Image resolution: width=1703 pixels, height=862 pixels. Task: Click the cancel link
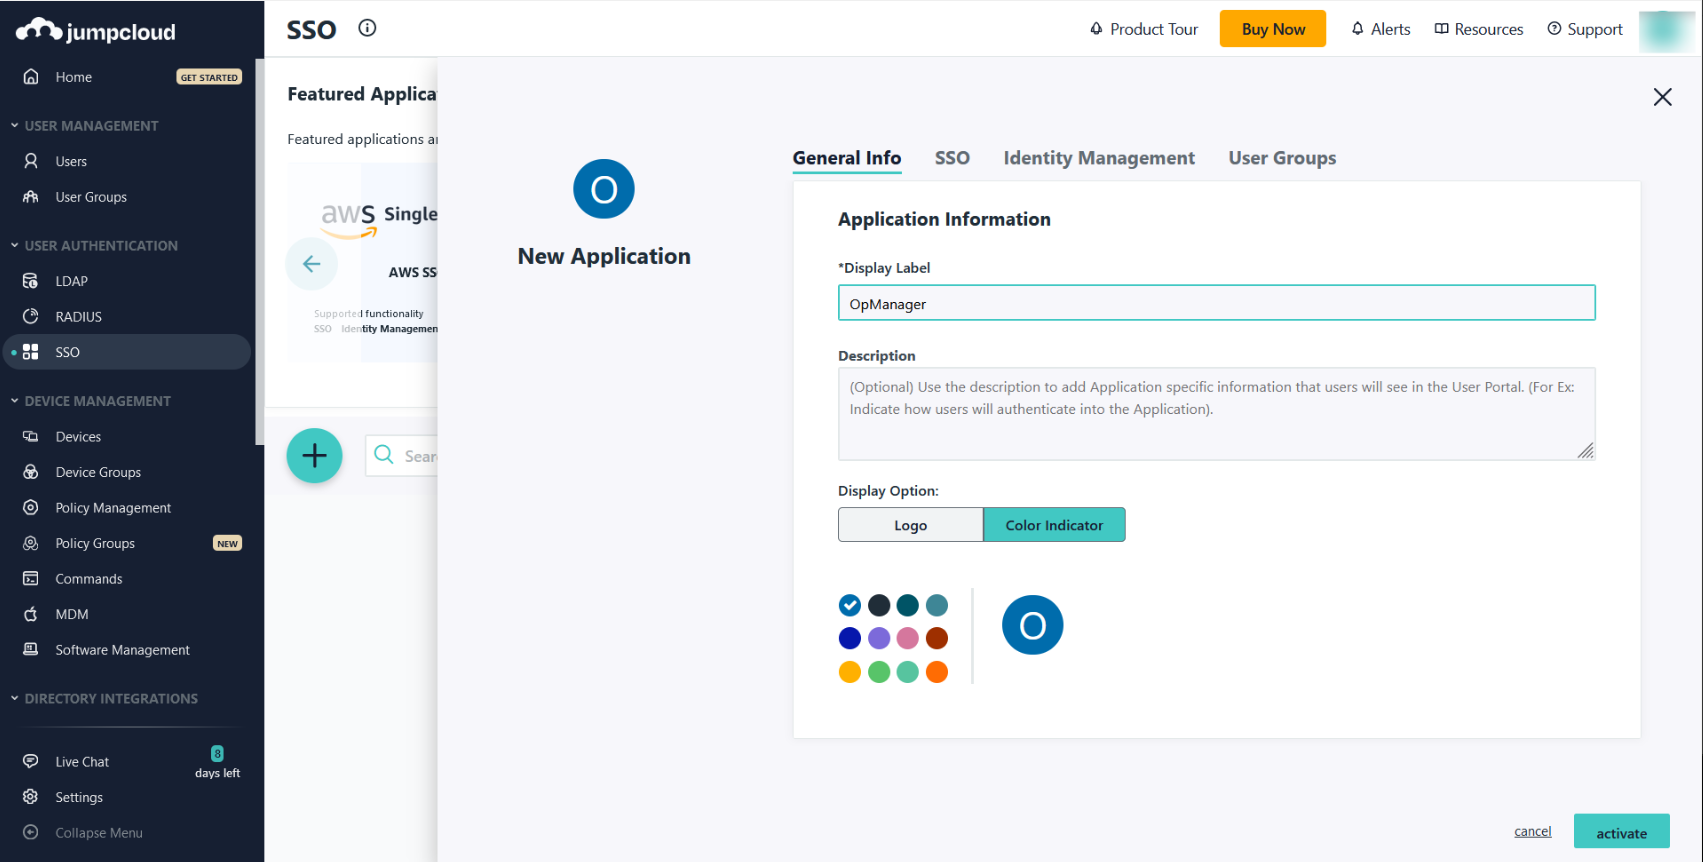coord(1532,831)
